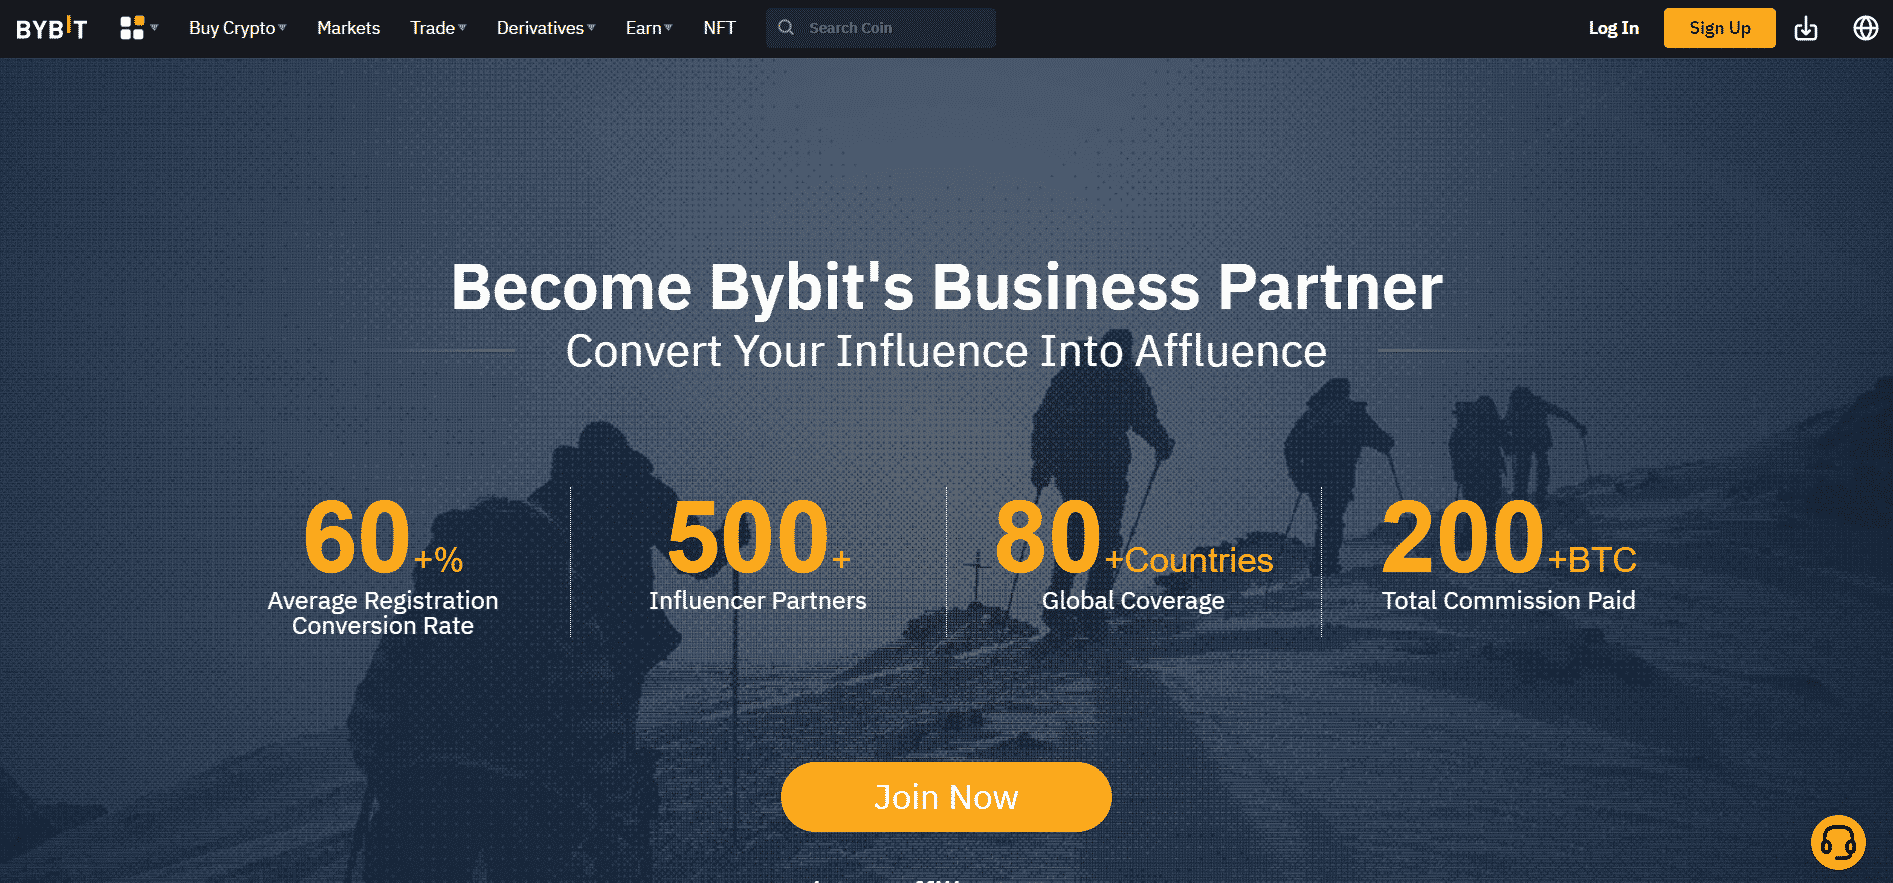Viewport: 1893px width, 883px height.
Task: Expand the Buy Crypto dropdown
Action: (x=237, y=28)
